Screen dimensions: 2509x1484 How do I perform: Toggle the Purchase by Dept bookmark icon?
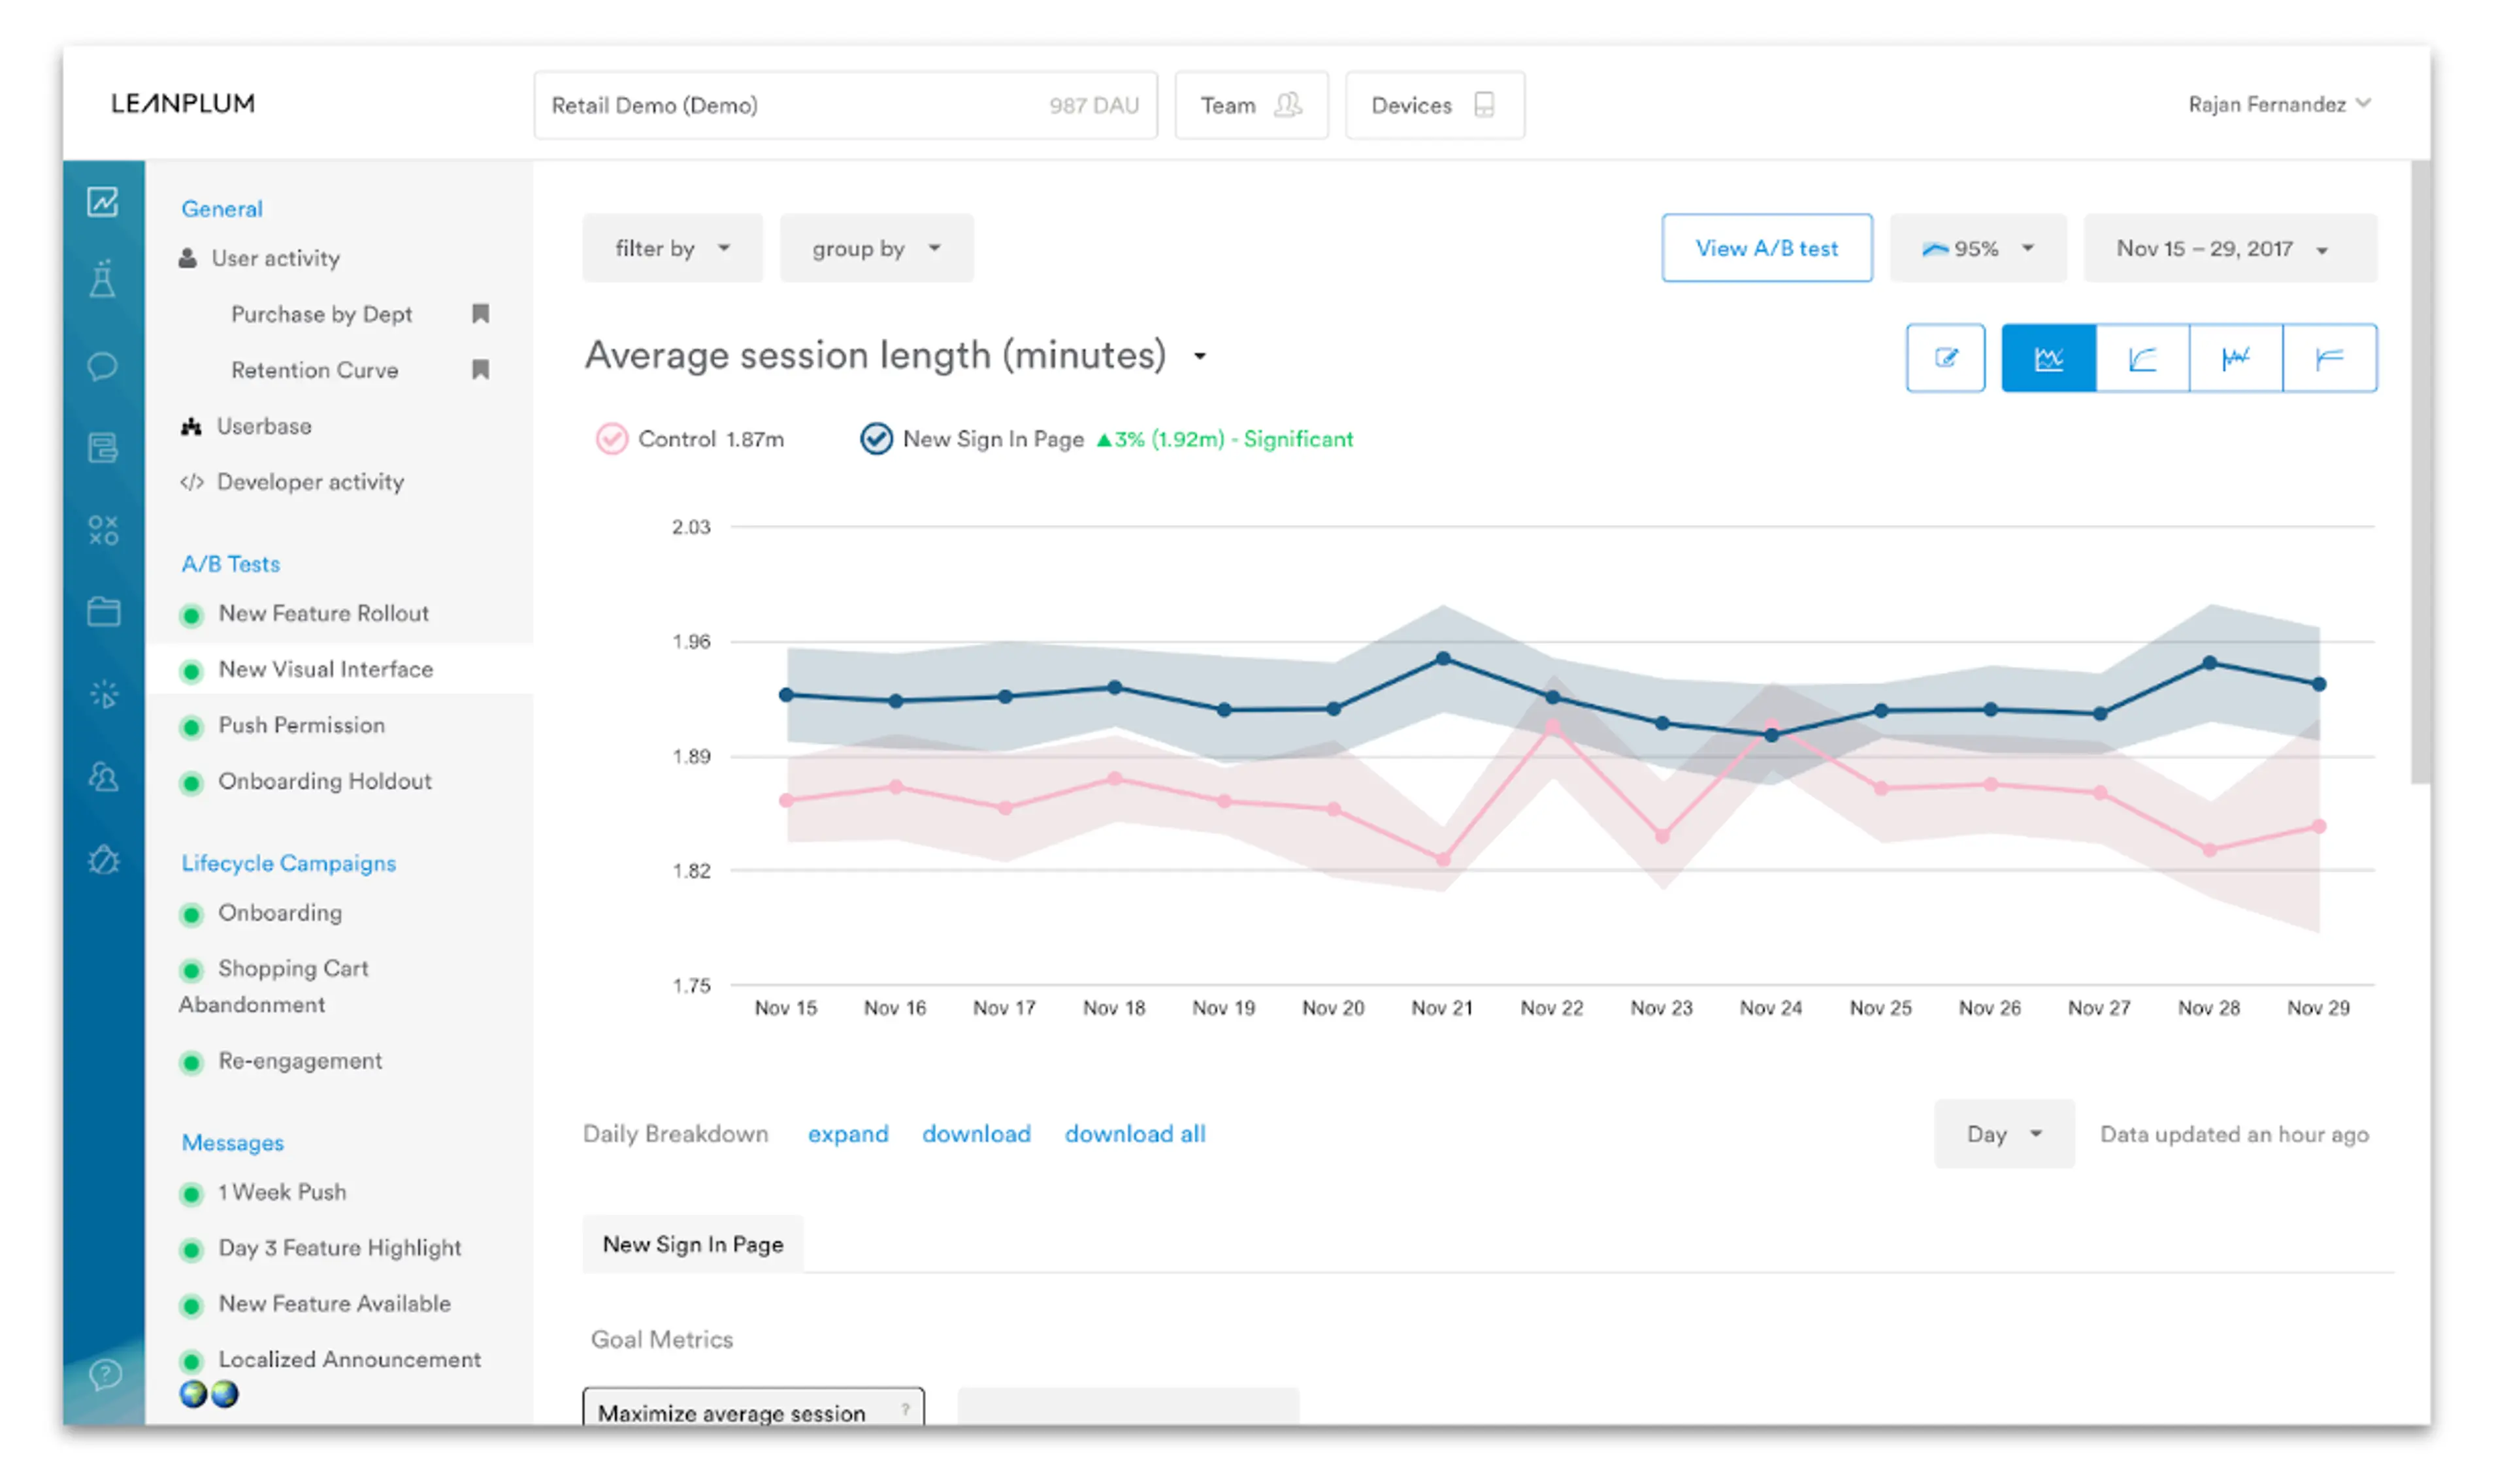coord(481,314)
